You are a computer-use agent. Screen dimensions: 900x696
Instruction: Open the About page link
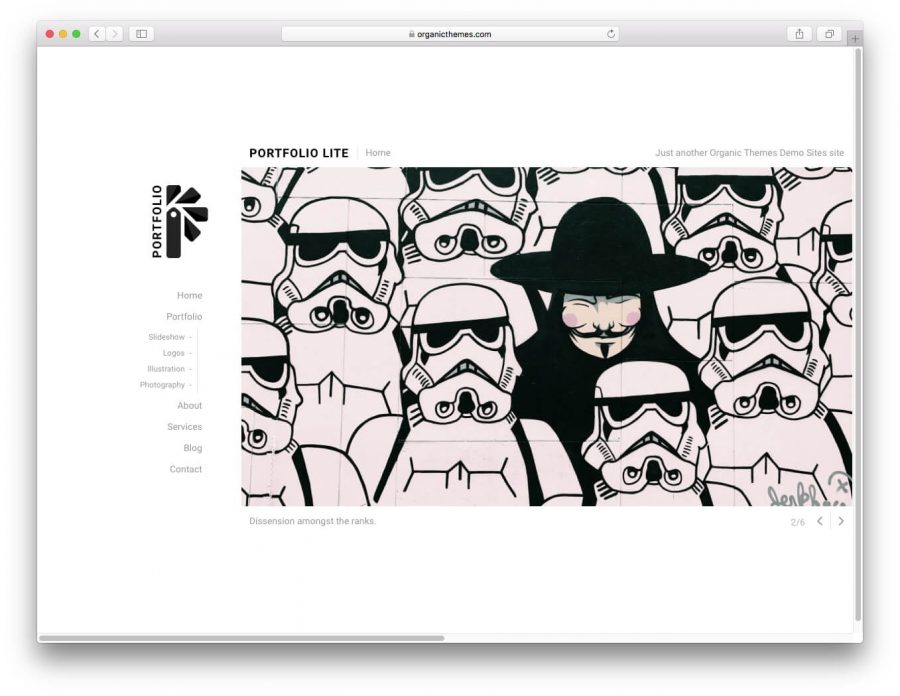[x=189, y=406]
